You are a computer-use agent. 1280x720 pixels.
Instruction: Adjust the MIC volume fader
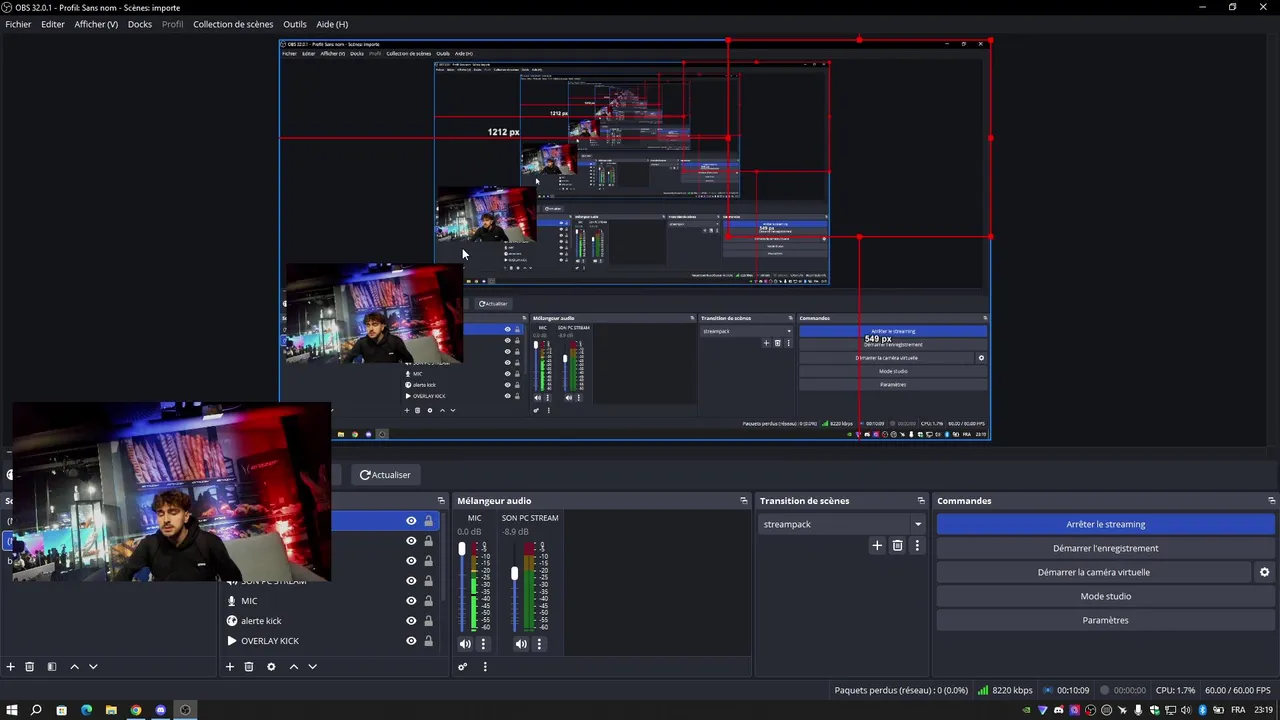click(x=462, y=549)
